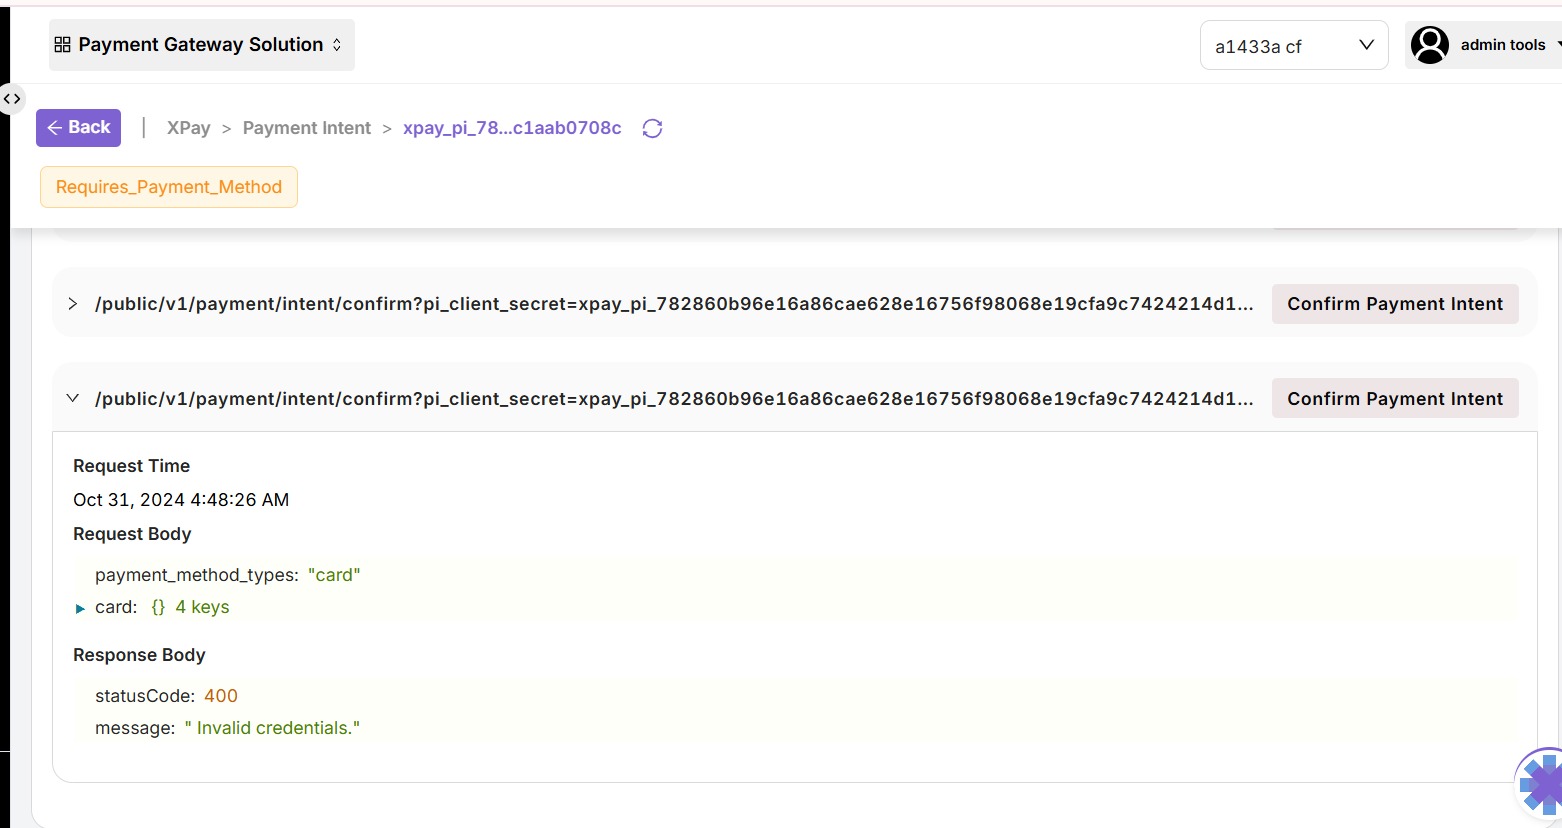Go to XPay in the breadcrumb
This screenshot has width=1562, height=828.
click(188, 128)
